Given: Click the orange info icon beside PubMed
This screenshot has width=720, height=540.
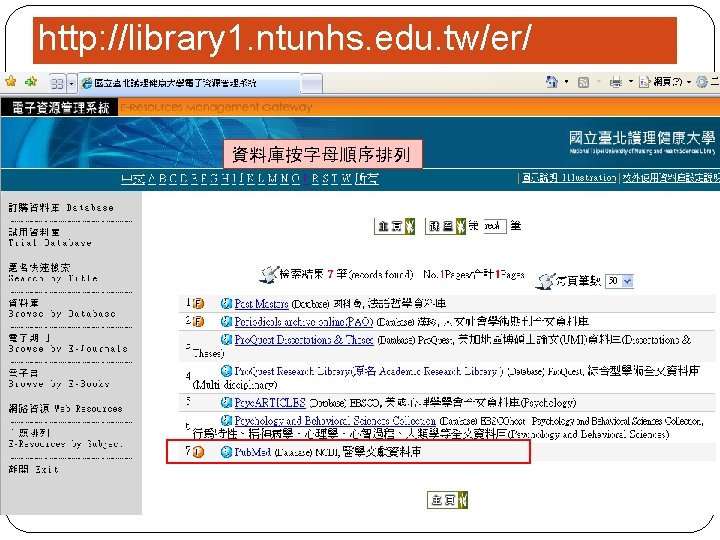Looking at the screenshot, I should pos(198,452).
